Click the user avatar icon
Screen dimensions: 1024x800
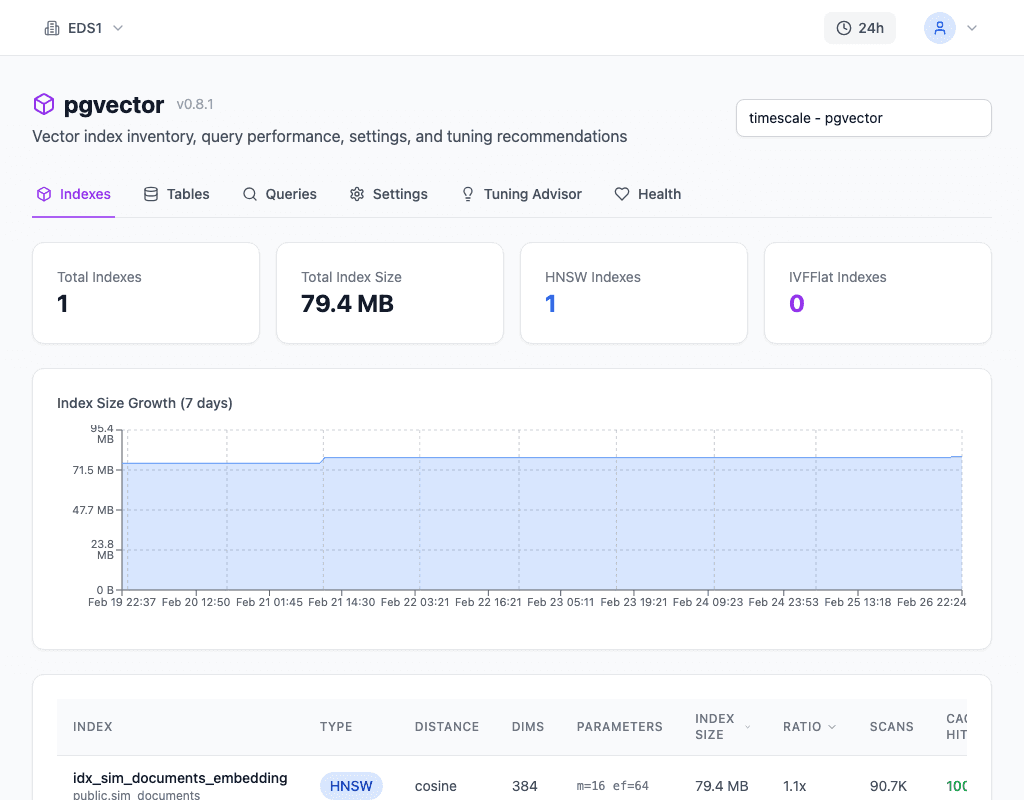point(939,28)
